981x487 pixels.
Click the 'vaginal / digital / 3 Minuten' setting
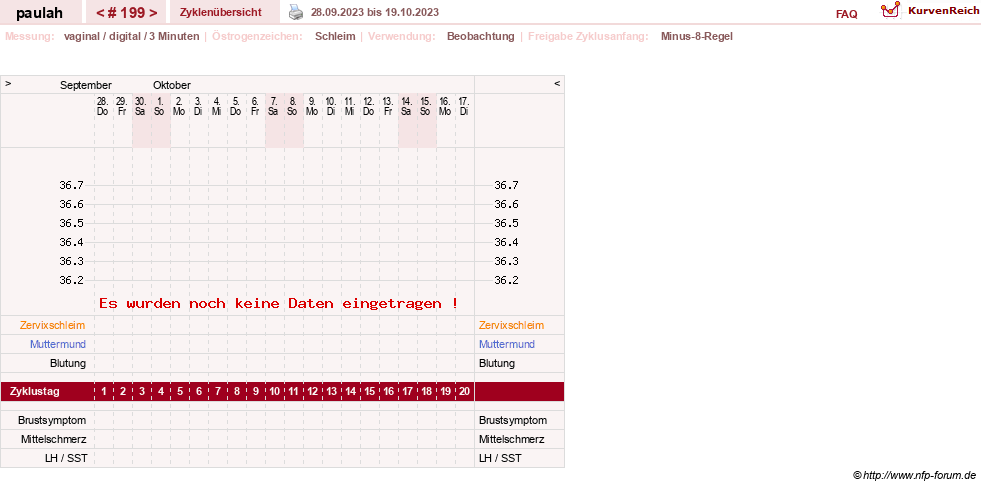point(131,36)
